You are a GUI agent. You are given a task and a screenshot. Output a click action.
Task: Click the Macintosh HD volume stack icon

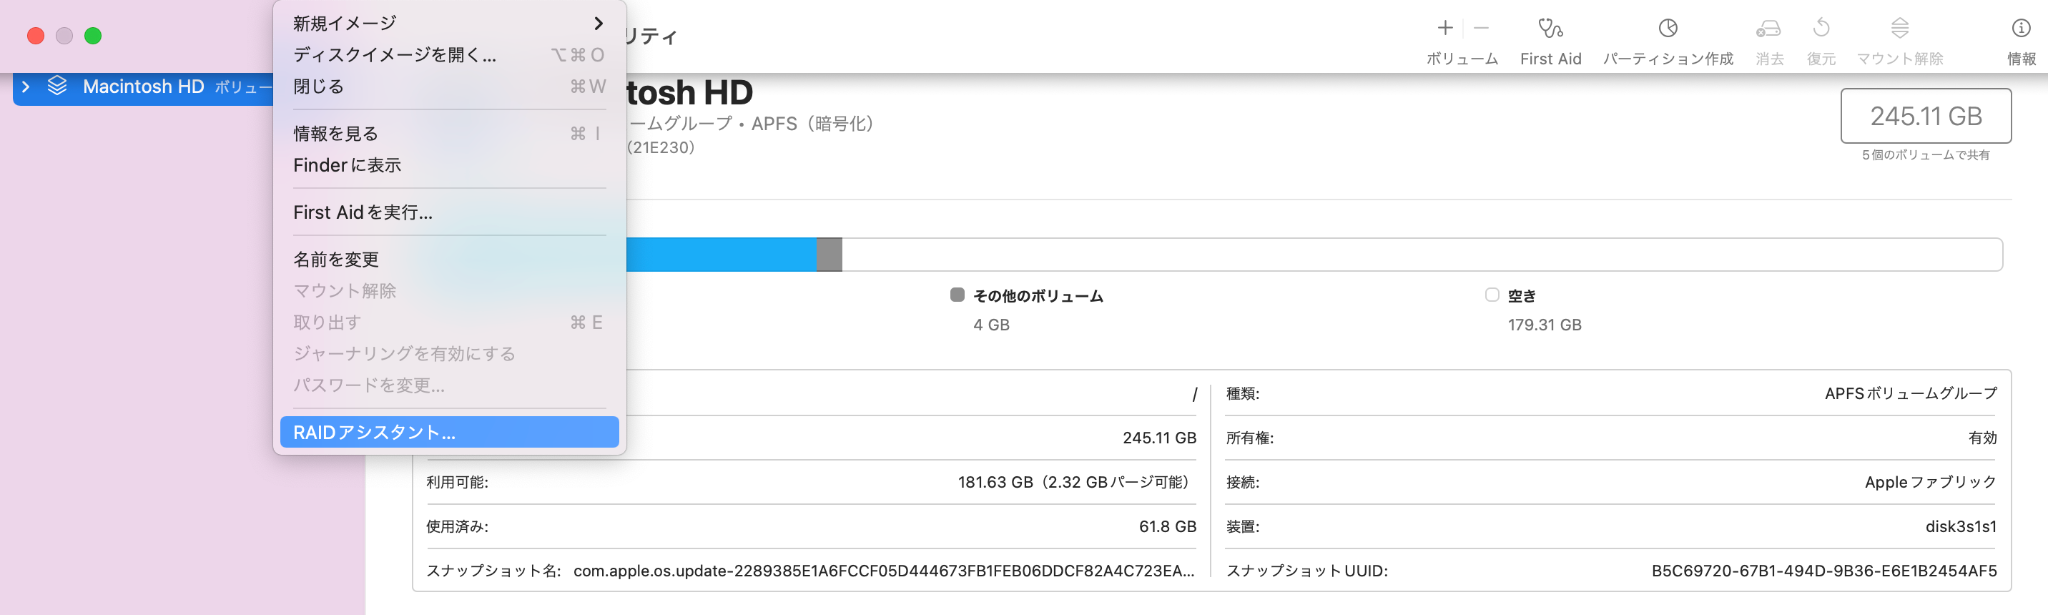point(57,86)
